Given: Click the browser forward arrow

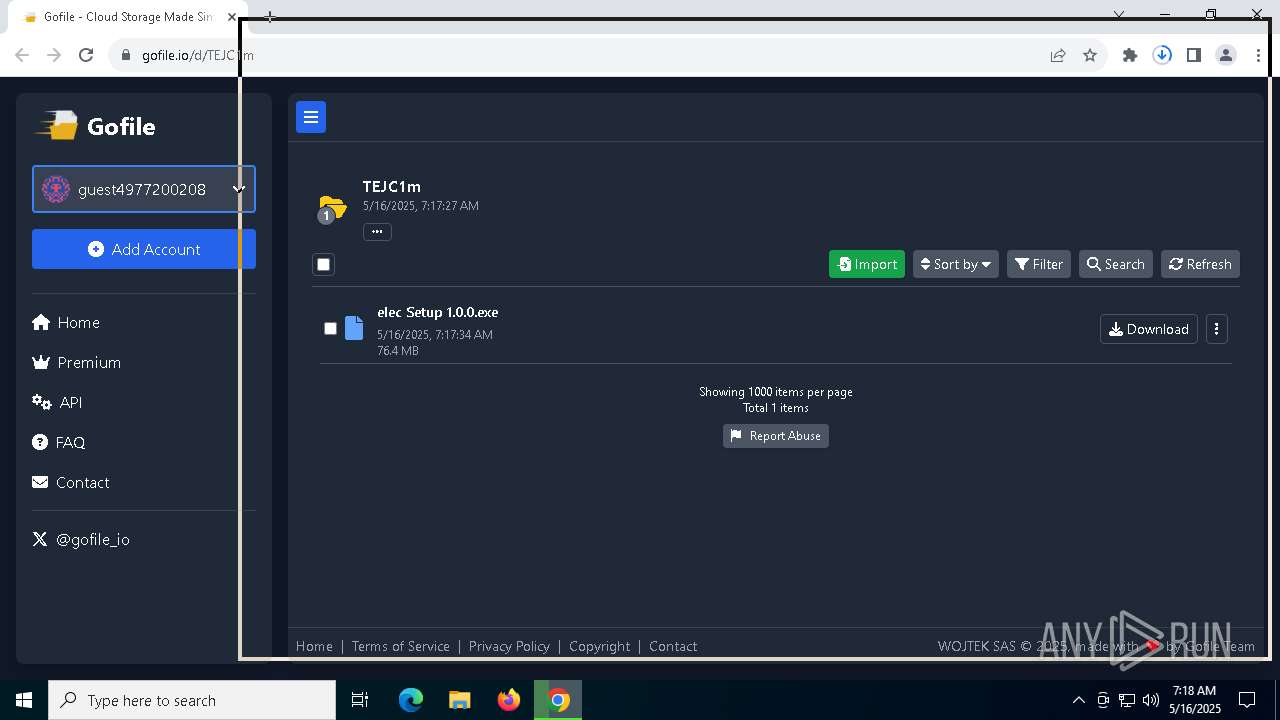Looking at the screenshot, I should tap(54, 55).
